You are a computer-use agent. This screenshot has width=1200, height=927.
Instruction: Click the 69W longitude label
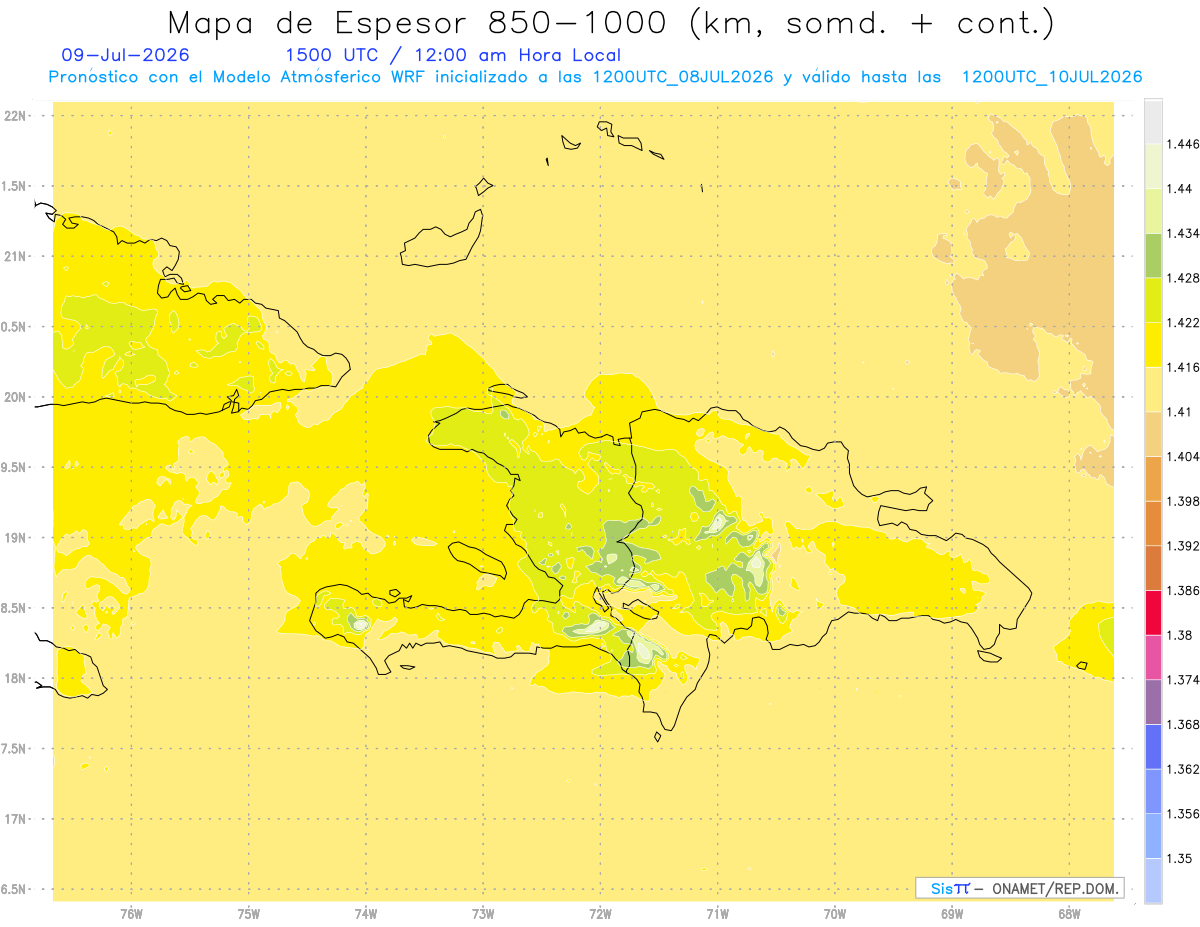point(952,914)
